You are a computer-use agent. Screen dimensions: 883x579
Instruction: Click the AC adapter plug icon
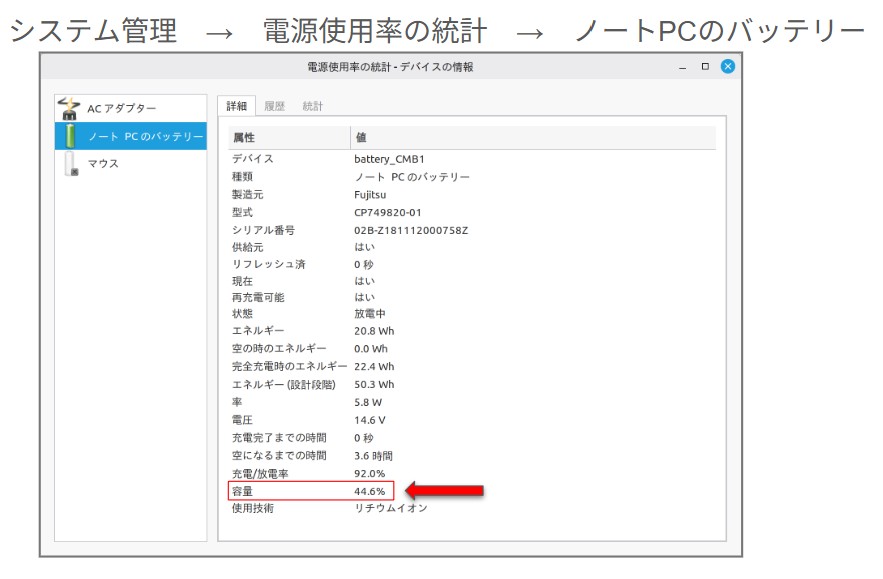pos(68,107)
